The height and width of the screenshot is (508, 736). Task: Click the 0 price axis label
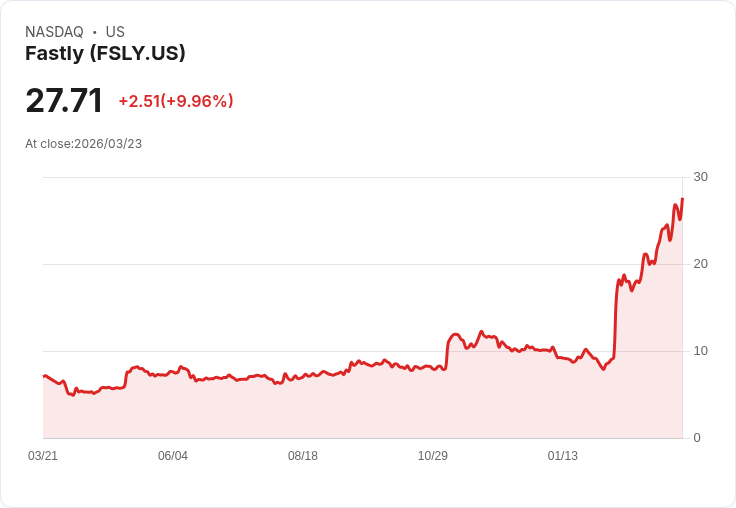[x=697, y=438]
